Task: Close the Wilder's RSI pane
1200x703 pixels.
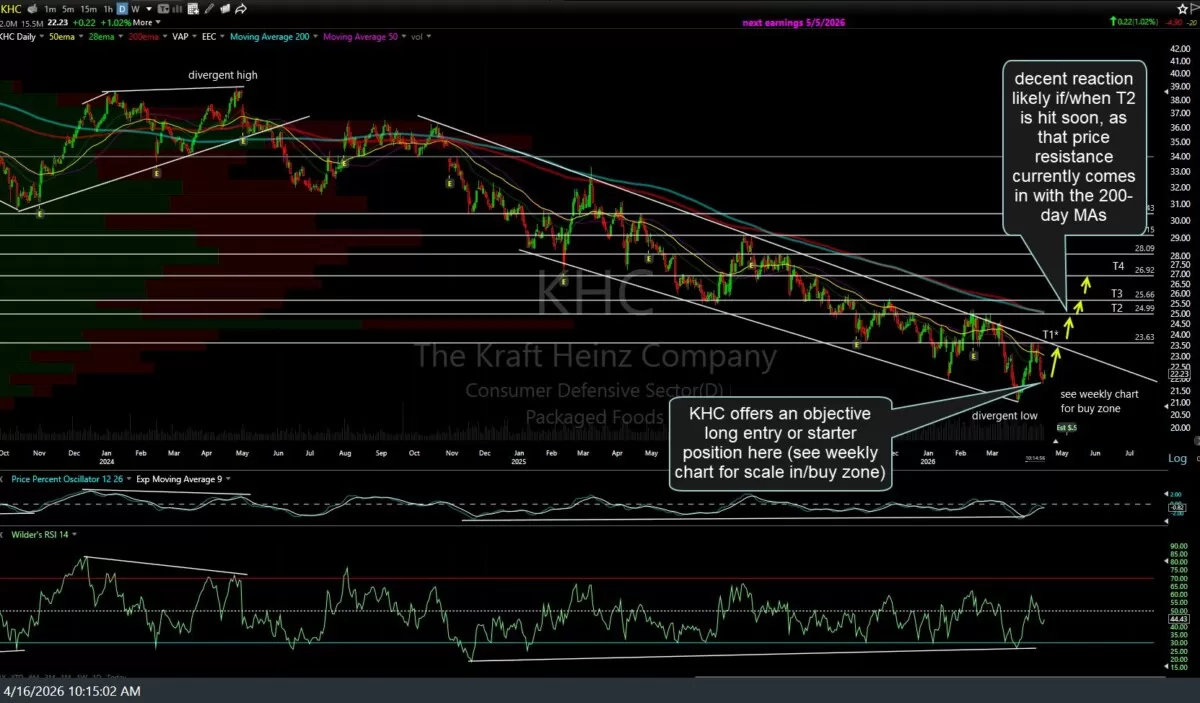Action: (3, 534)
